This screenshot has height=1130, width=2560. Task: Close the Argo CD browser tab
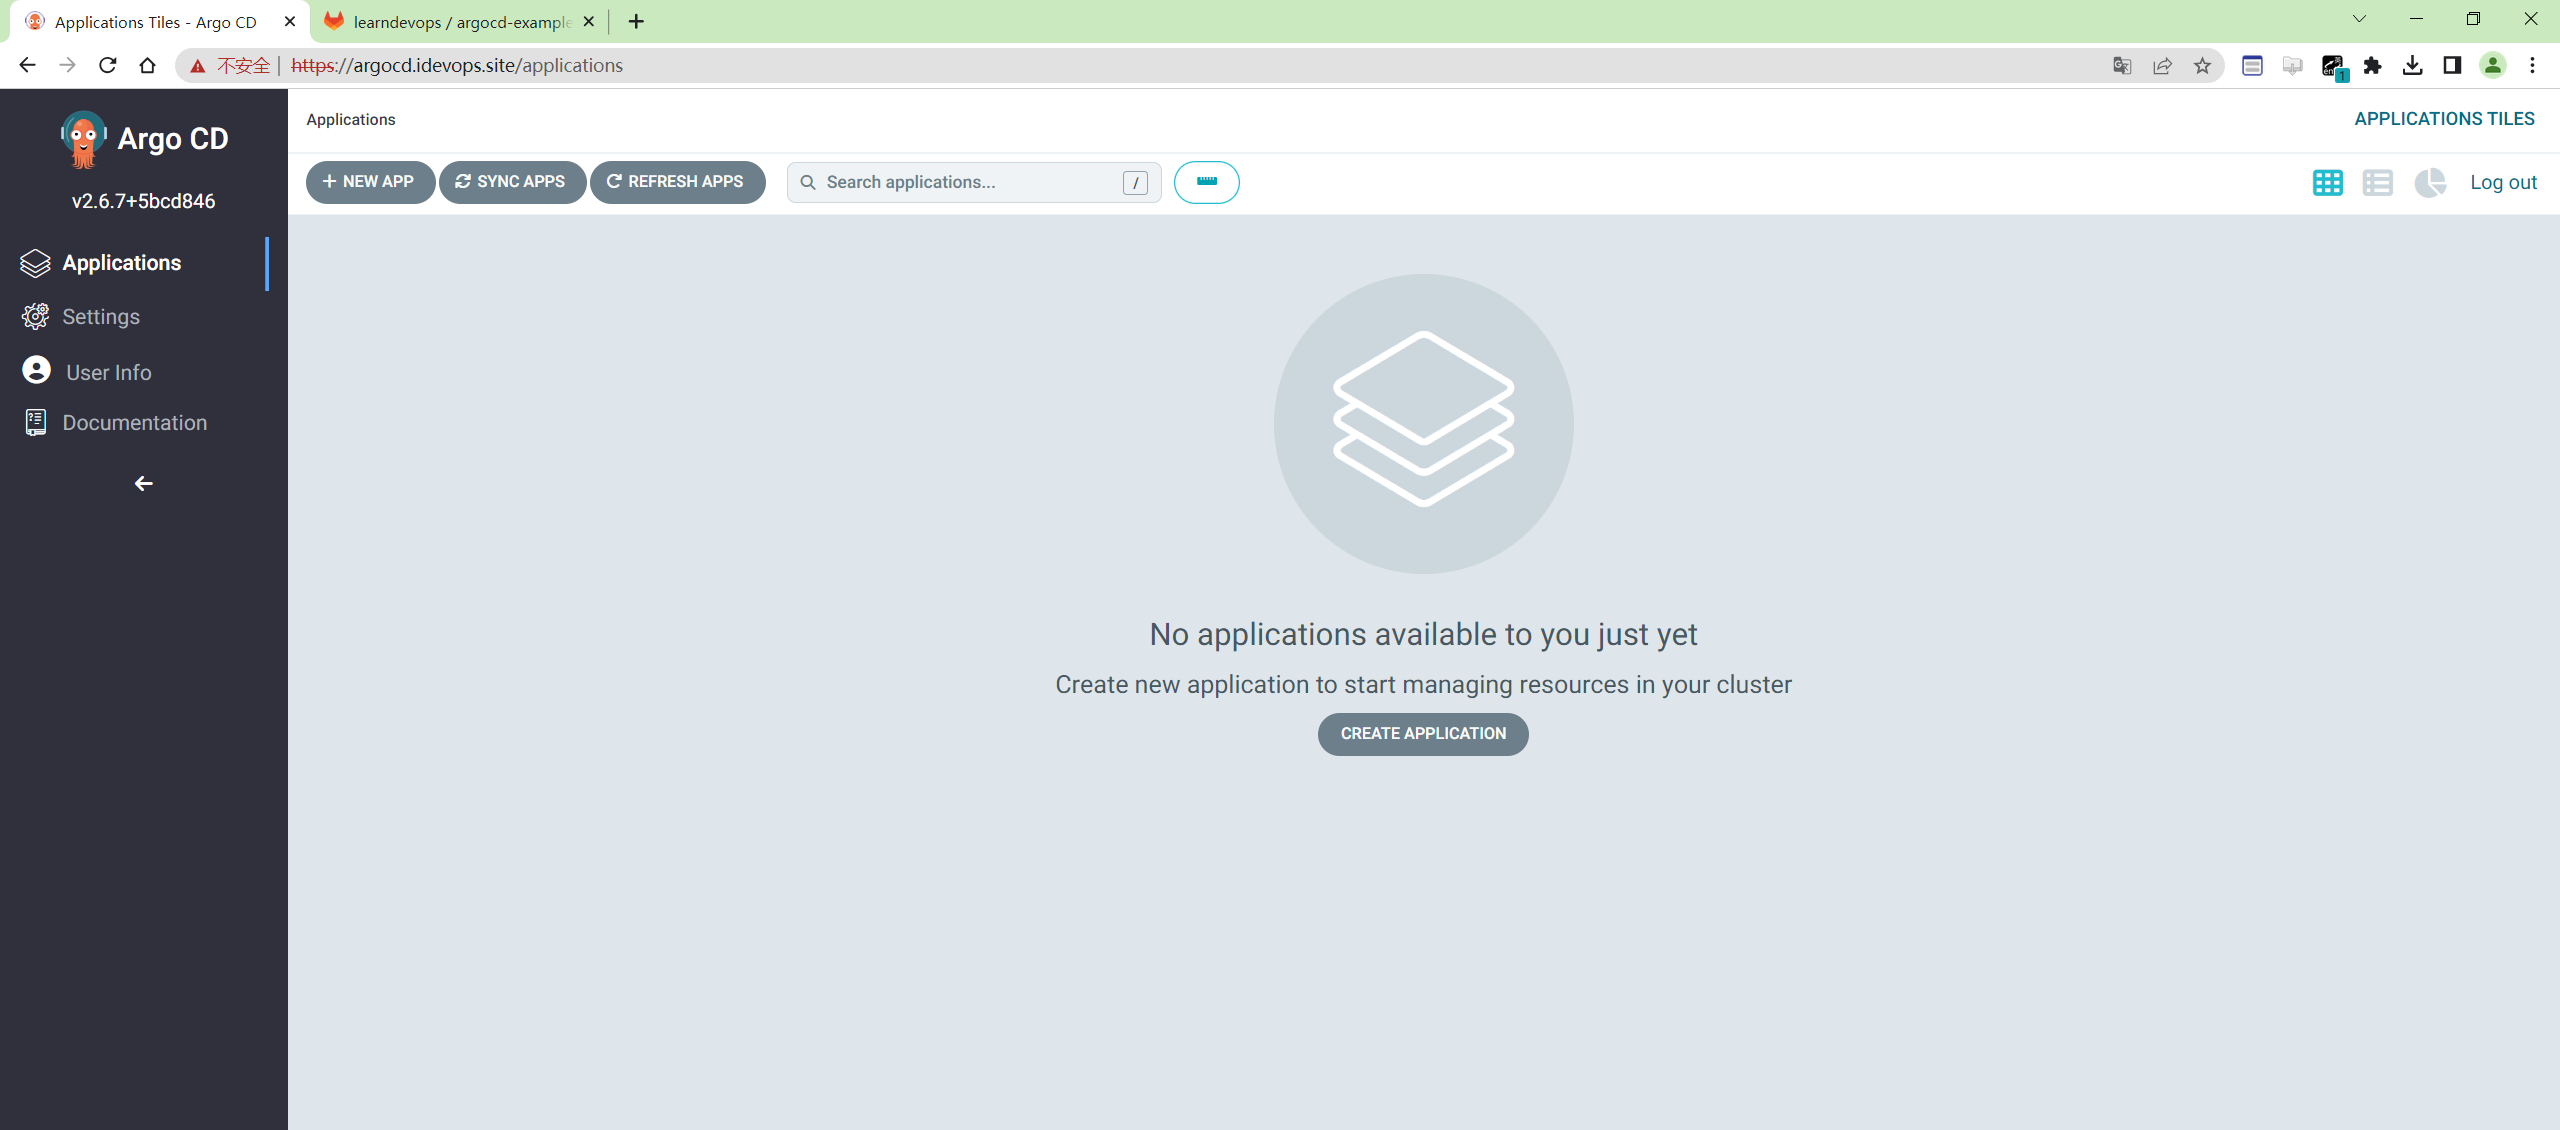pos(290,21)
